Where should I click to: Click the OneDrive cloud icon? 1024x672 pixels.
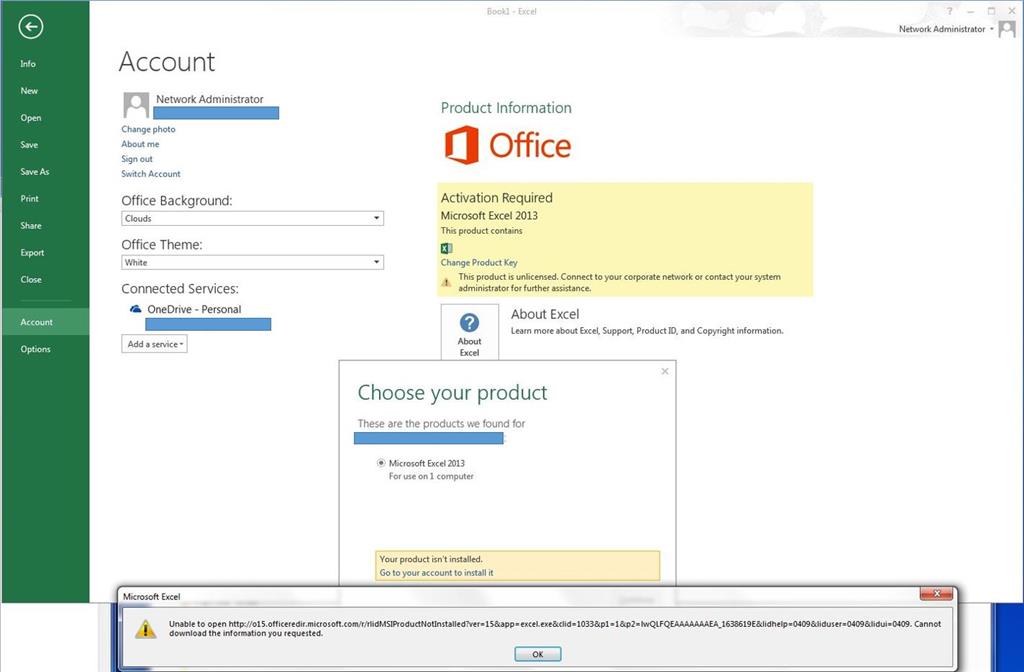[135, 309]
